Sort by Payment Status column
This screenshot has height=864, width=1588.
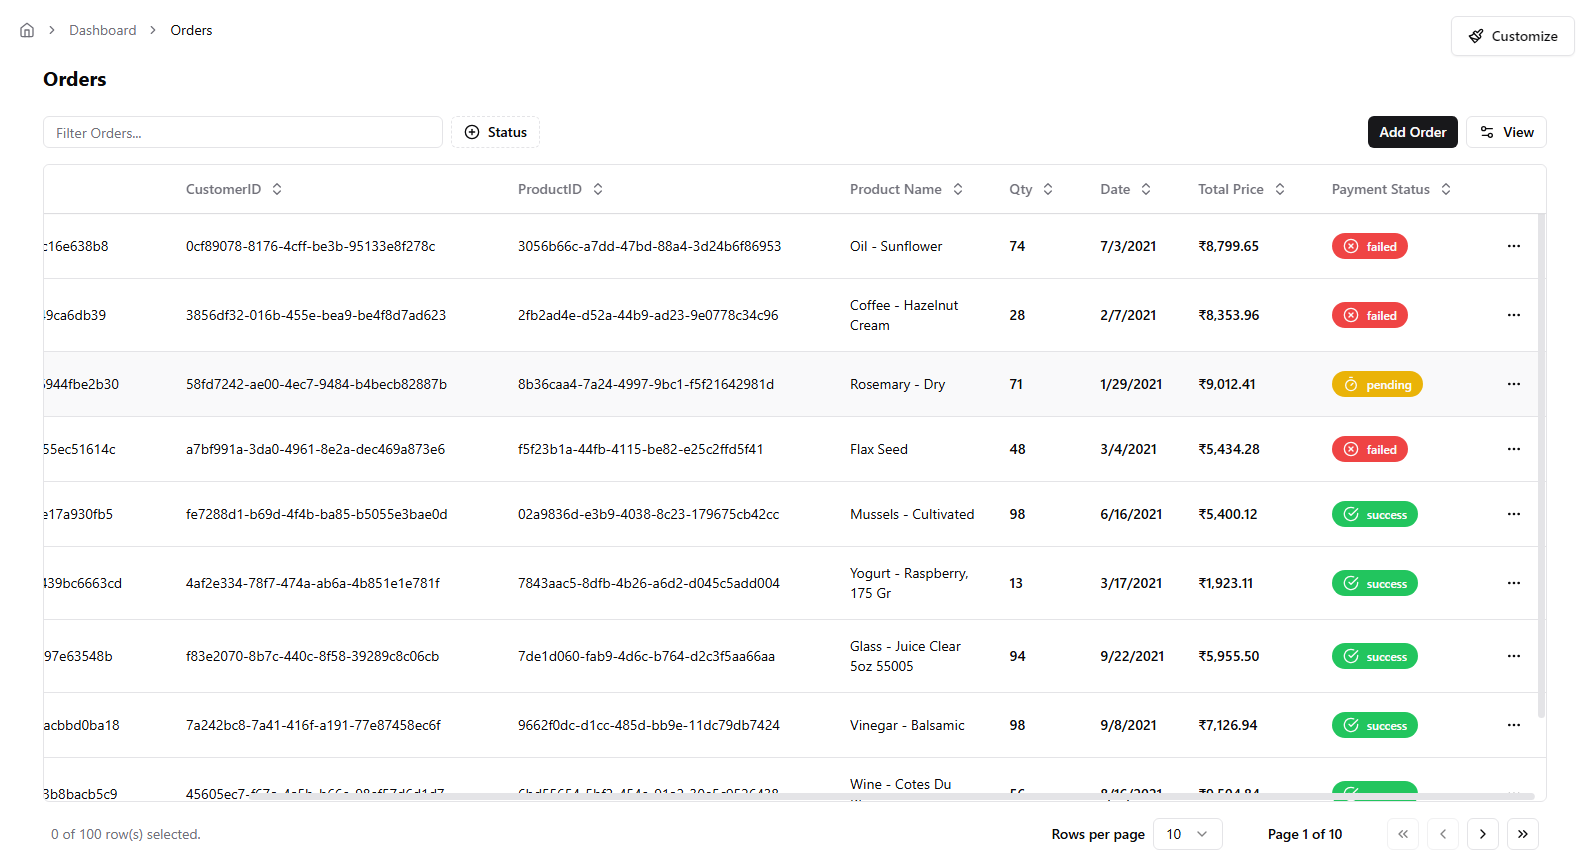1391,189
